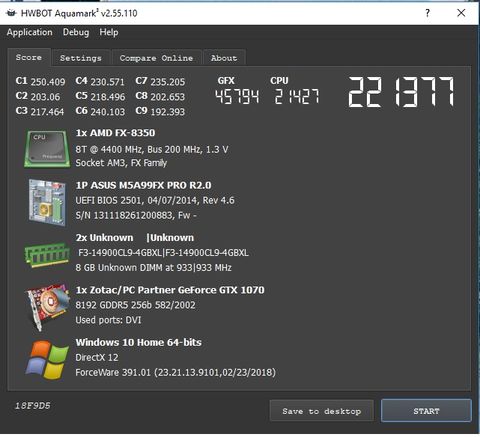Open the Help menu

(109, 32)
